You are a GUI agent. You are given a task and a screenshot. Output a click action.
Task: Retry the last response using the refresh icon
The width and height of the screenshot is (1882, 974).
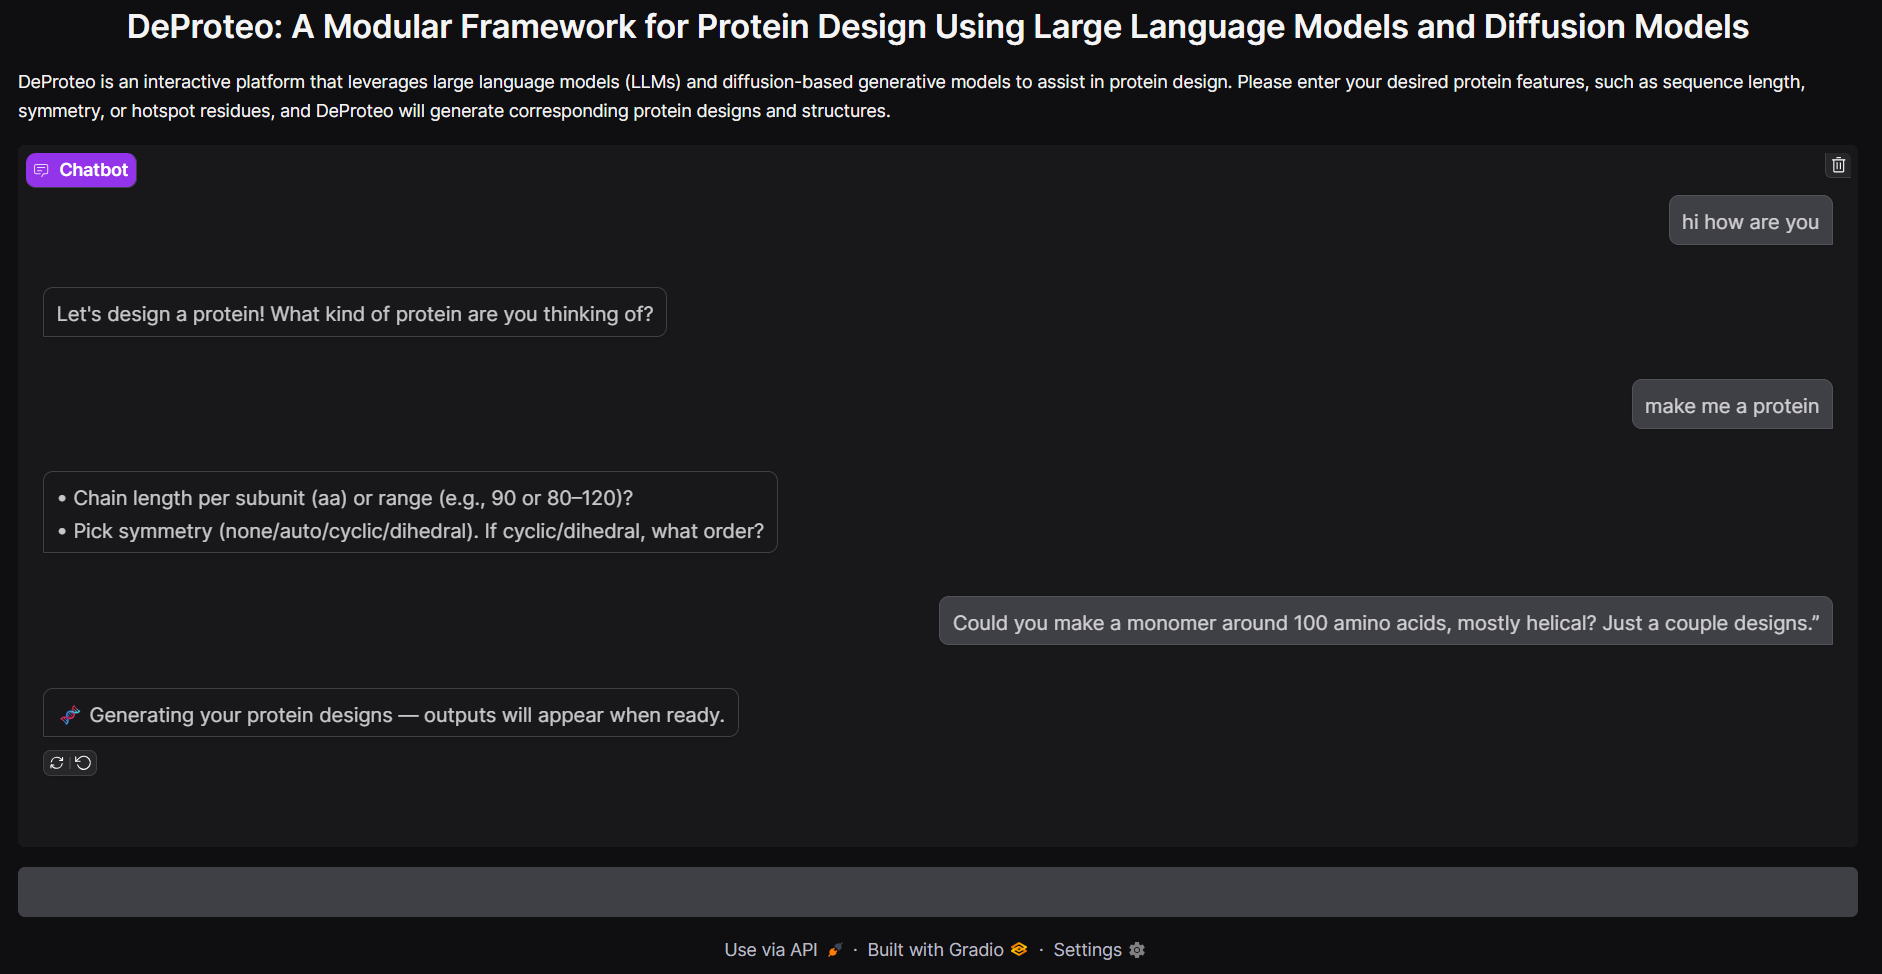point(57,763)
